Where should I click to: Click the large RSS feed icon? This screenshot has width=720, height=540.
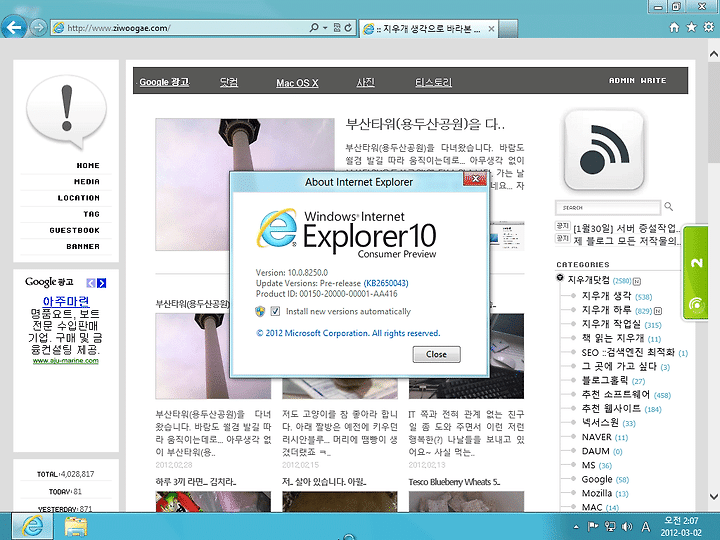click(604, 150)
